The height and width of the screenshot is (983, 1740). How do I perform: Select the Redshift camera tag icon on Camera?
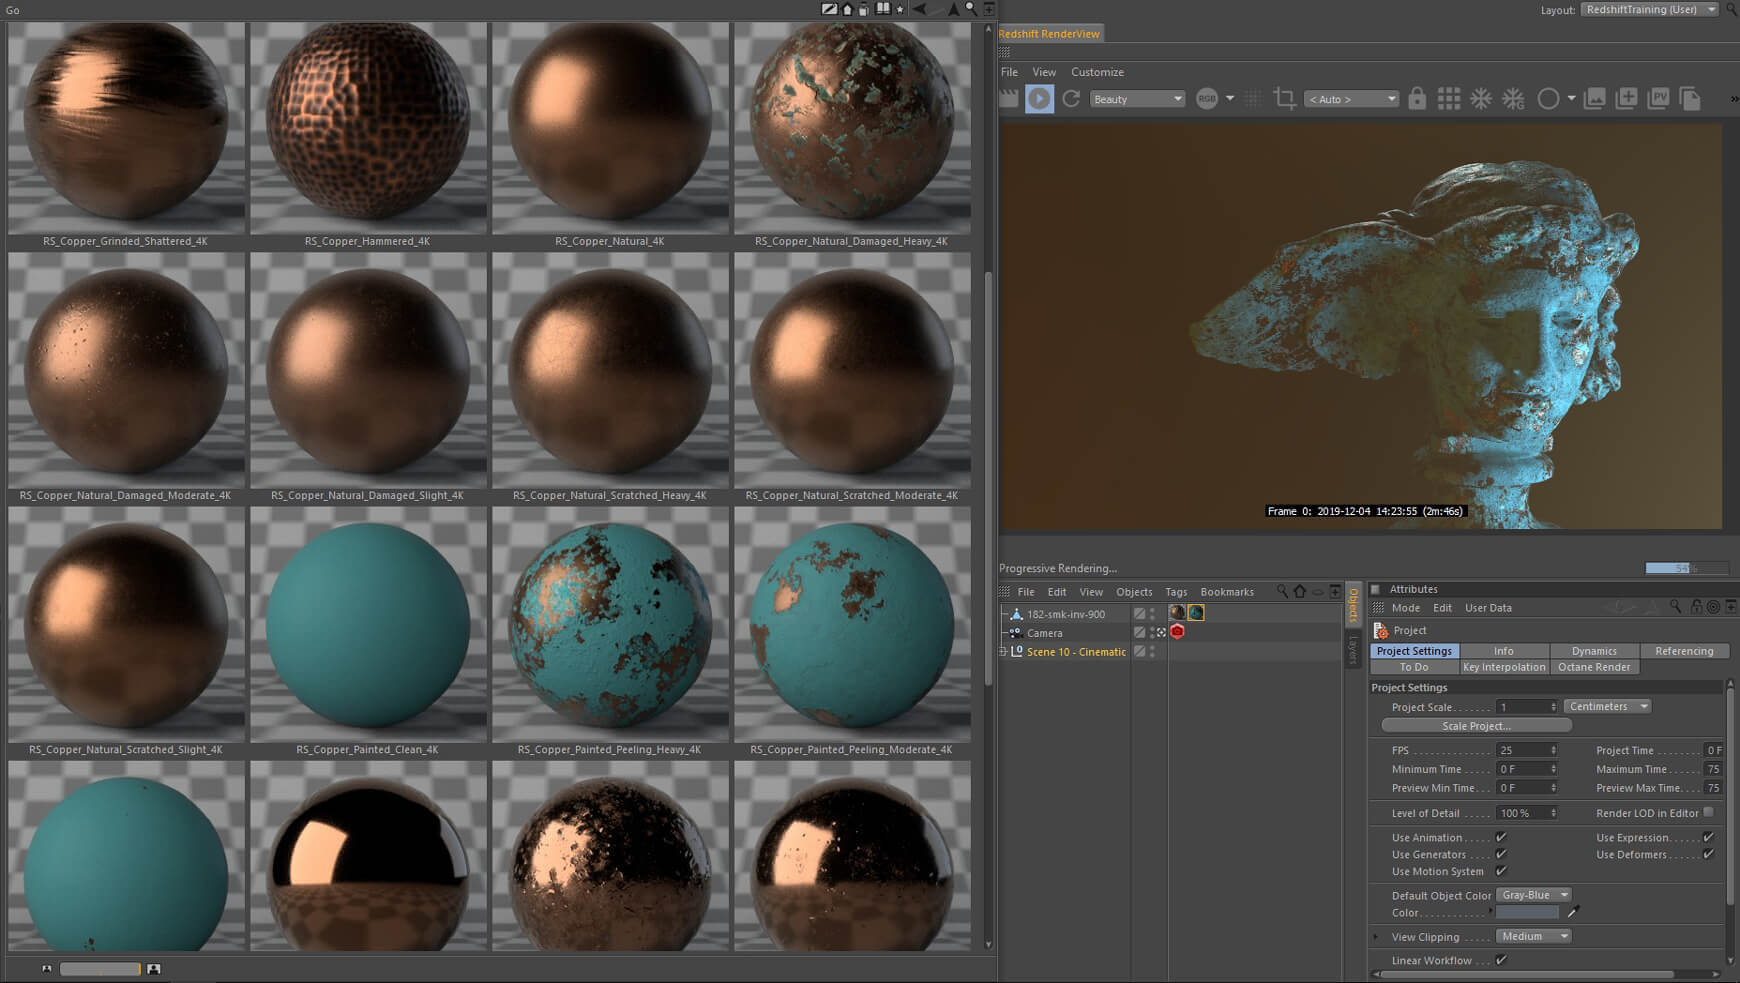click(x=1177, y=632)
